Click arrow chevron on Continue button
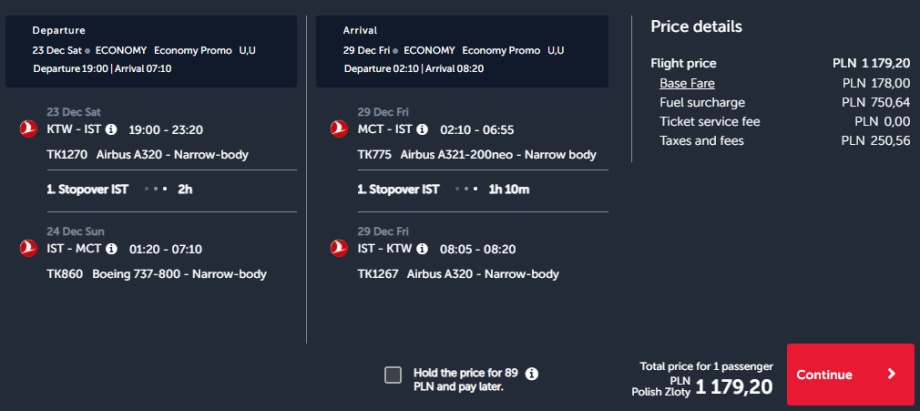The image size is (920, 411). click(892, 375)
